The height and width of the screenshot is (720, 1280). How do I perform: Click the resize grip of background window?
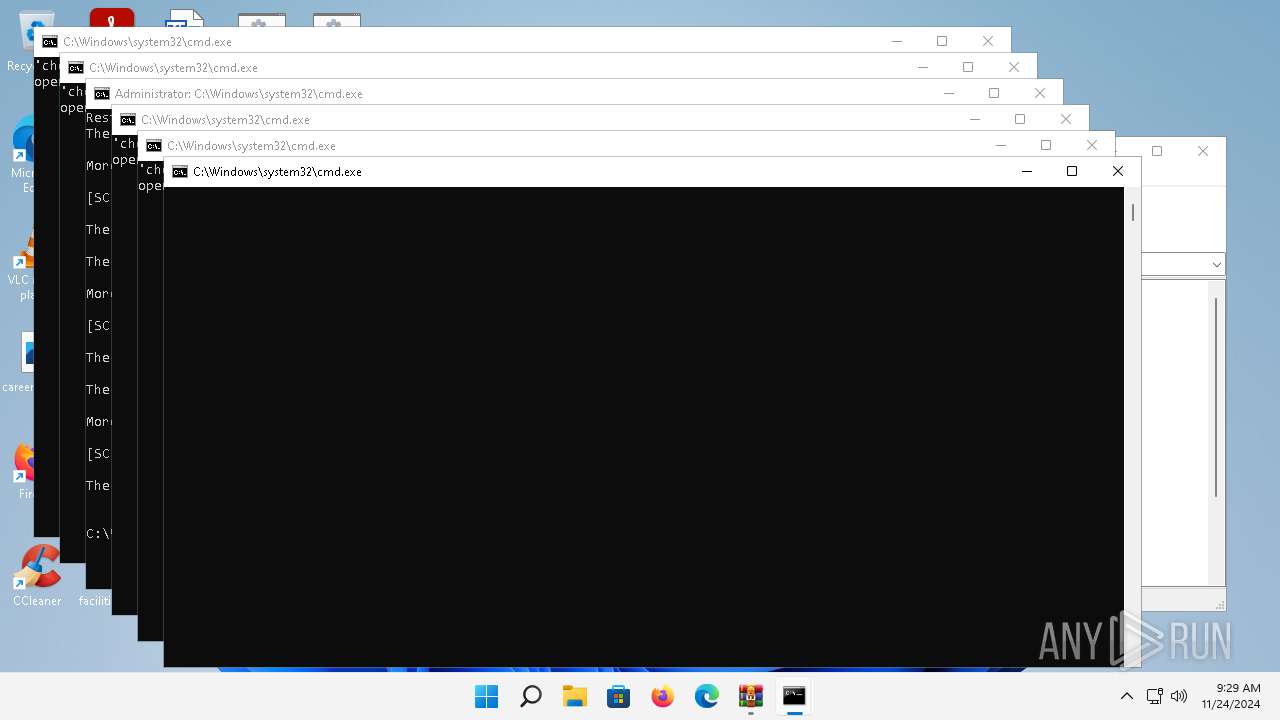pyautogui.click(x=1220, y=604)
